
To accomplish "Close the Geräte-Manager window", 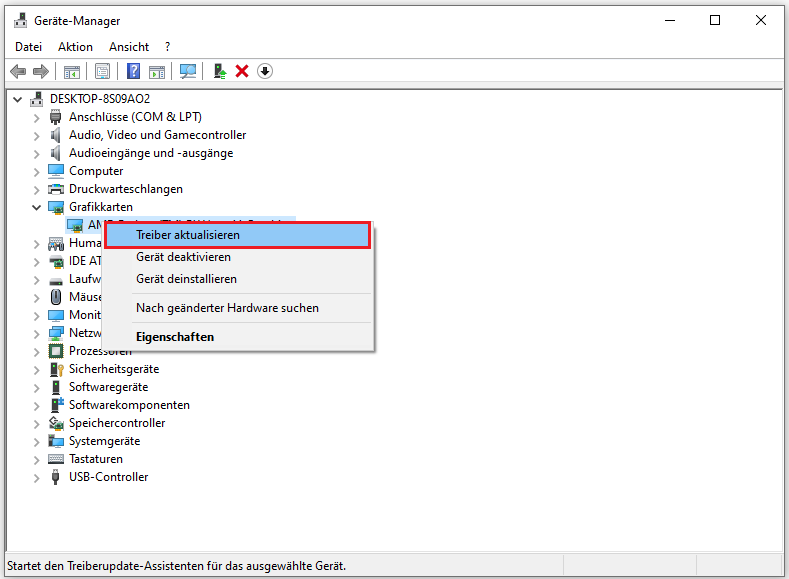I will tap(761, 21).
